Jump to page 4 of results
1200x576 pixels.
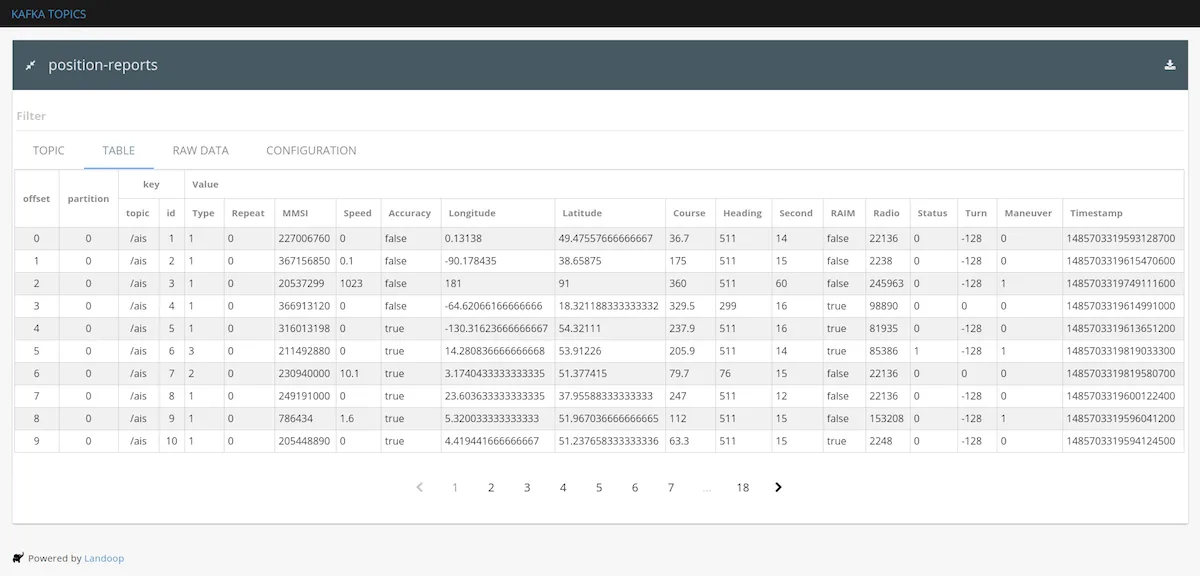pyautogui.click(x=563, y=487)
